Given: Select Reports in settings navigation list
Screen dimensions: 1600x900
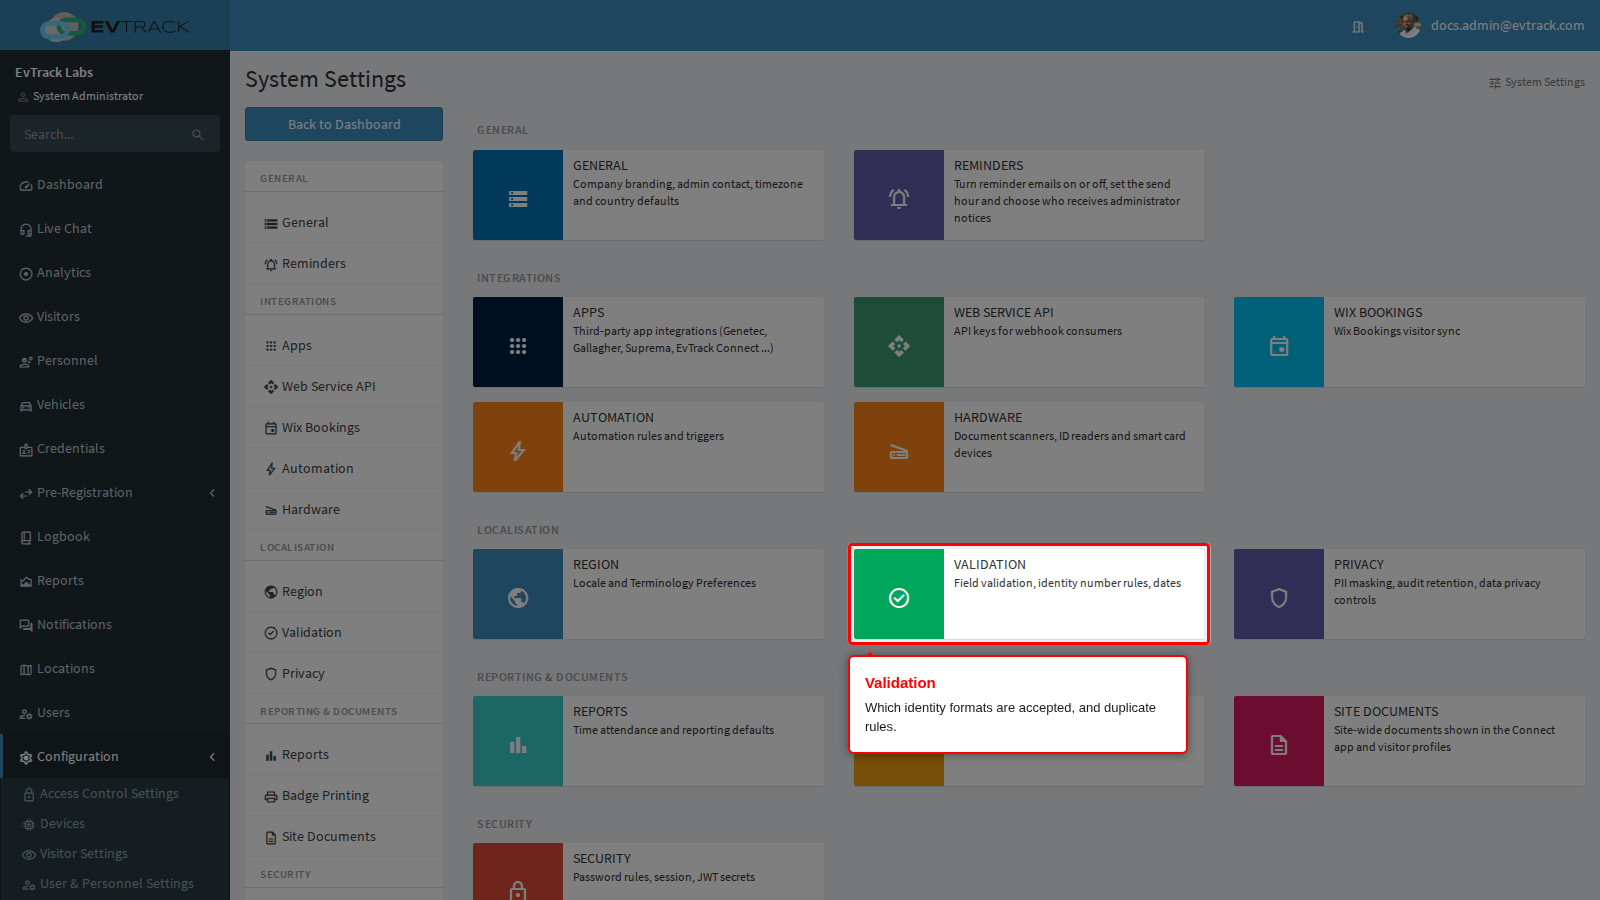Looking at the screenshot, I should click(x=344, y=755).
